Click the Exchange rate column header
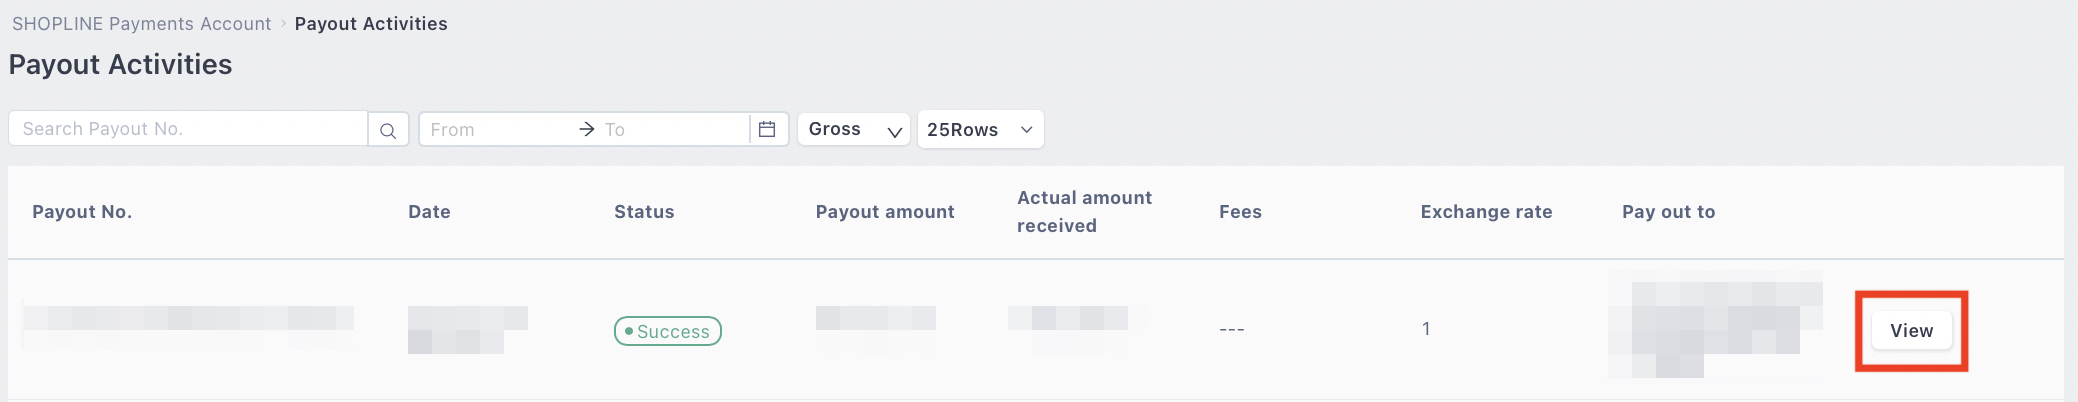The width and height of the screenshot is (2078, 402). tap(1486, 212)
